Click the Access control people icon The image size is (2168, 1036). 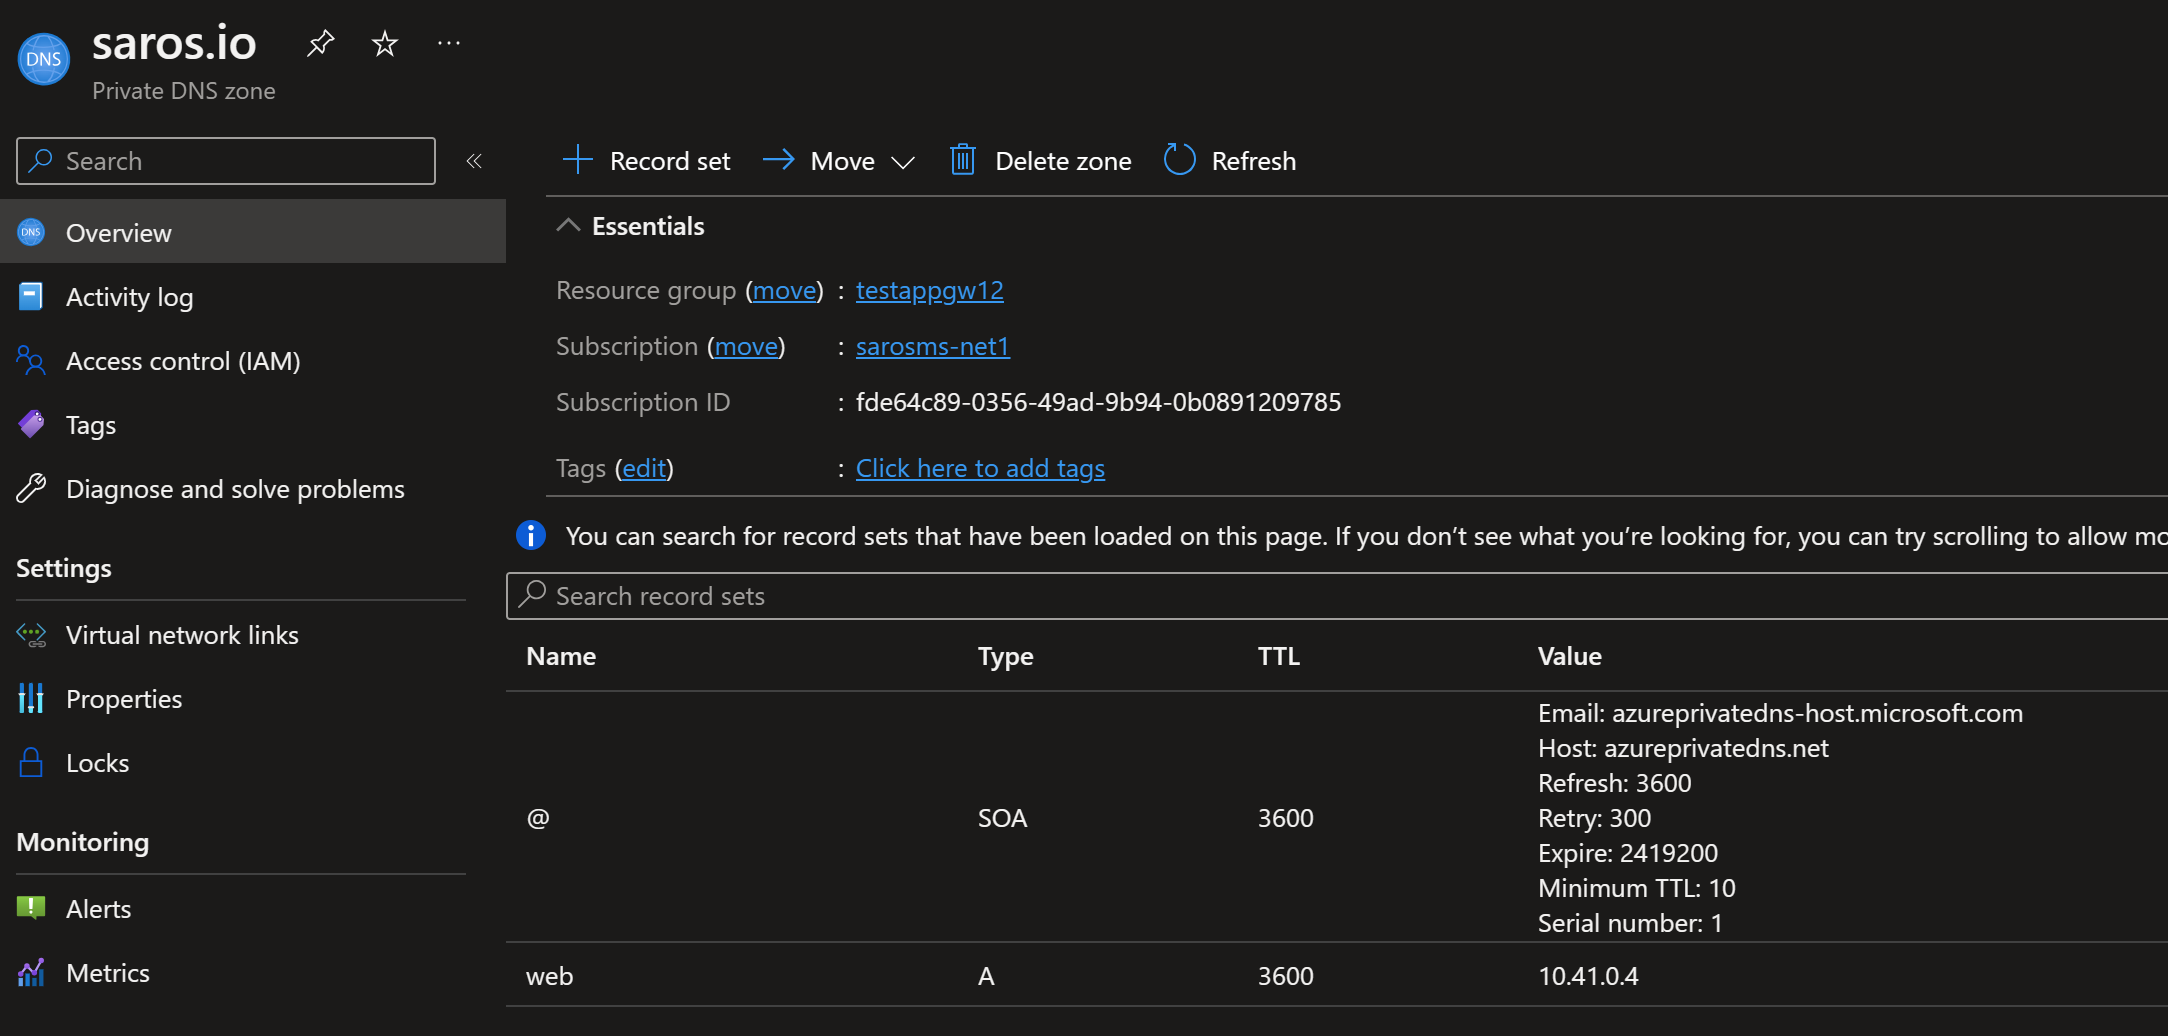click(x=31, y=360)
